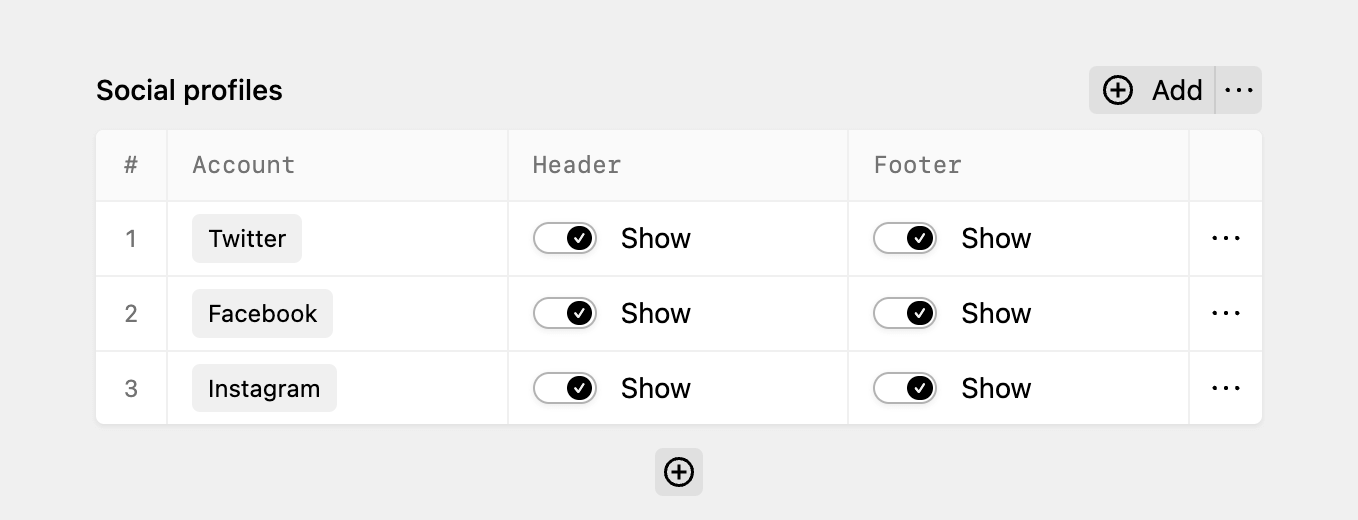Open the row options dots for Instagram

[1226, 388]
